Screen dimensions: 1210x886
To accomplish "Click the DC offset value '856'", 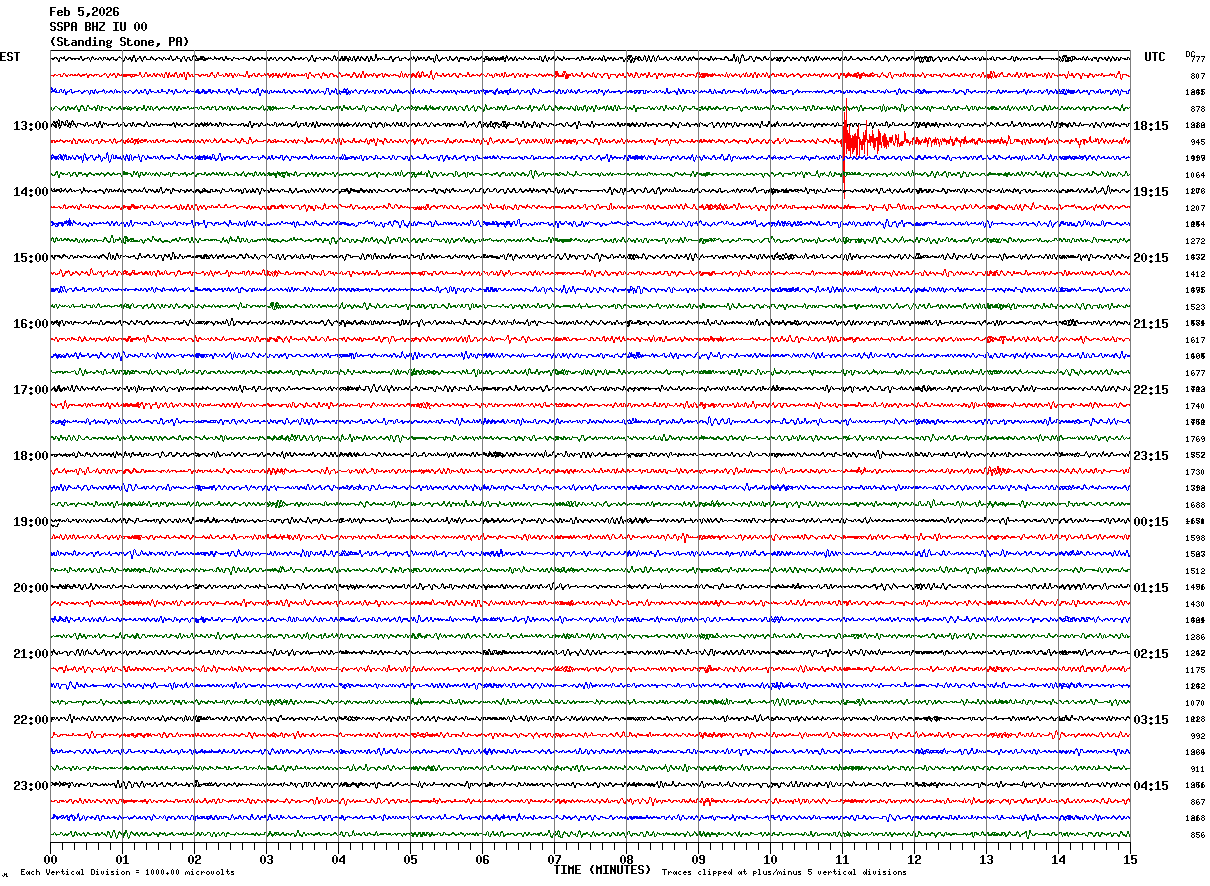I will (x=1197, y=835).
